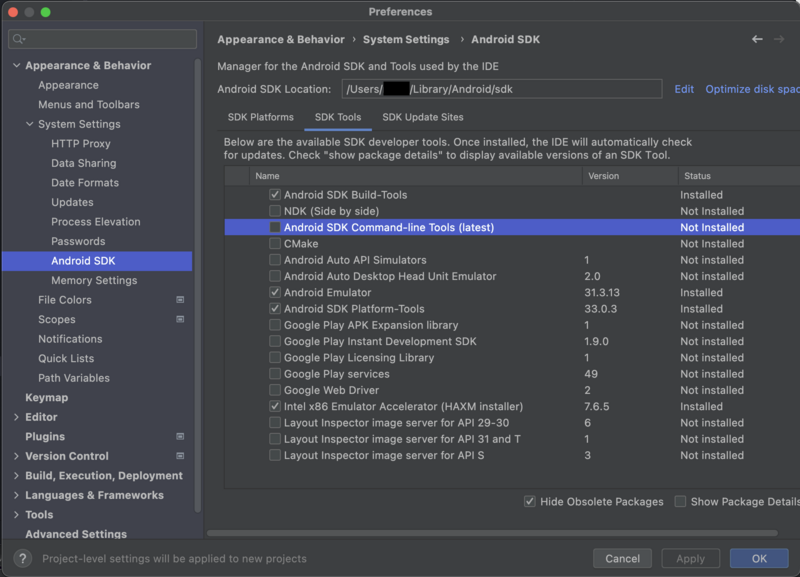This screenshot has width=800, height=577.
Task: Click the sidebar vertical scrollbar
Action: click(x=198, y=286)
